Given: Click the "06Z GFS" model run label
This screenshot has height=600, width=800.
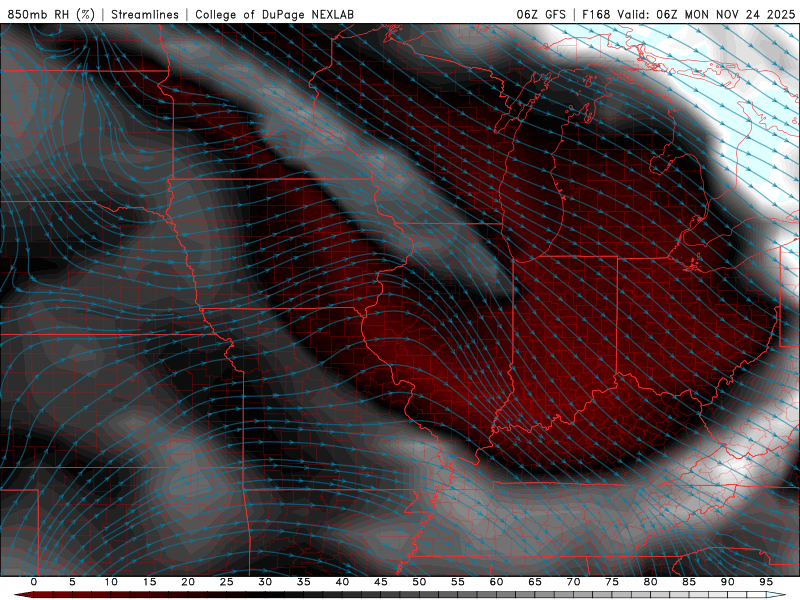Looking at the screenshot, I should (541, 14).
